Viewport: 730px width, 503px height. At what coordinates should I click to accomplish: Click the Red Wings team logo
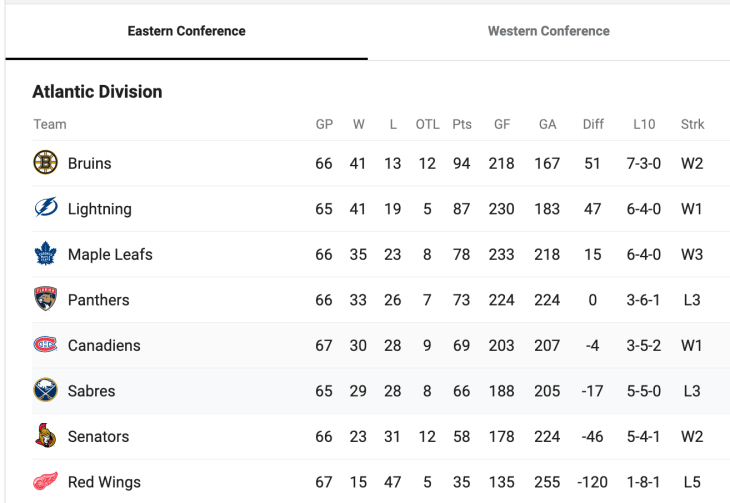click(x=45, y=482)
